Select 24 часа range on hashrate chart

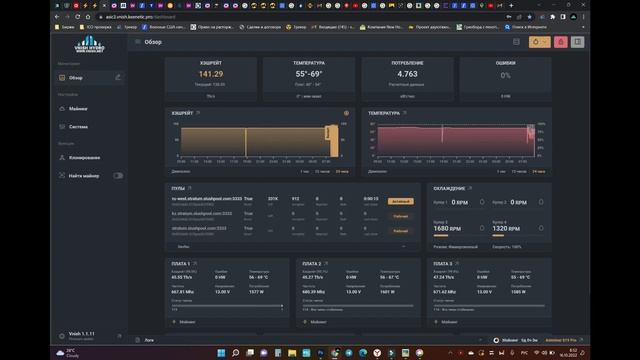[x=342, y=171]
